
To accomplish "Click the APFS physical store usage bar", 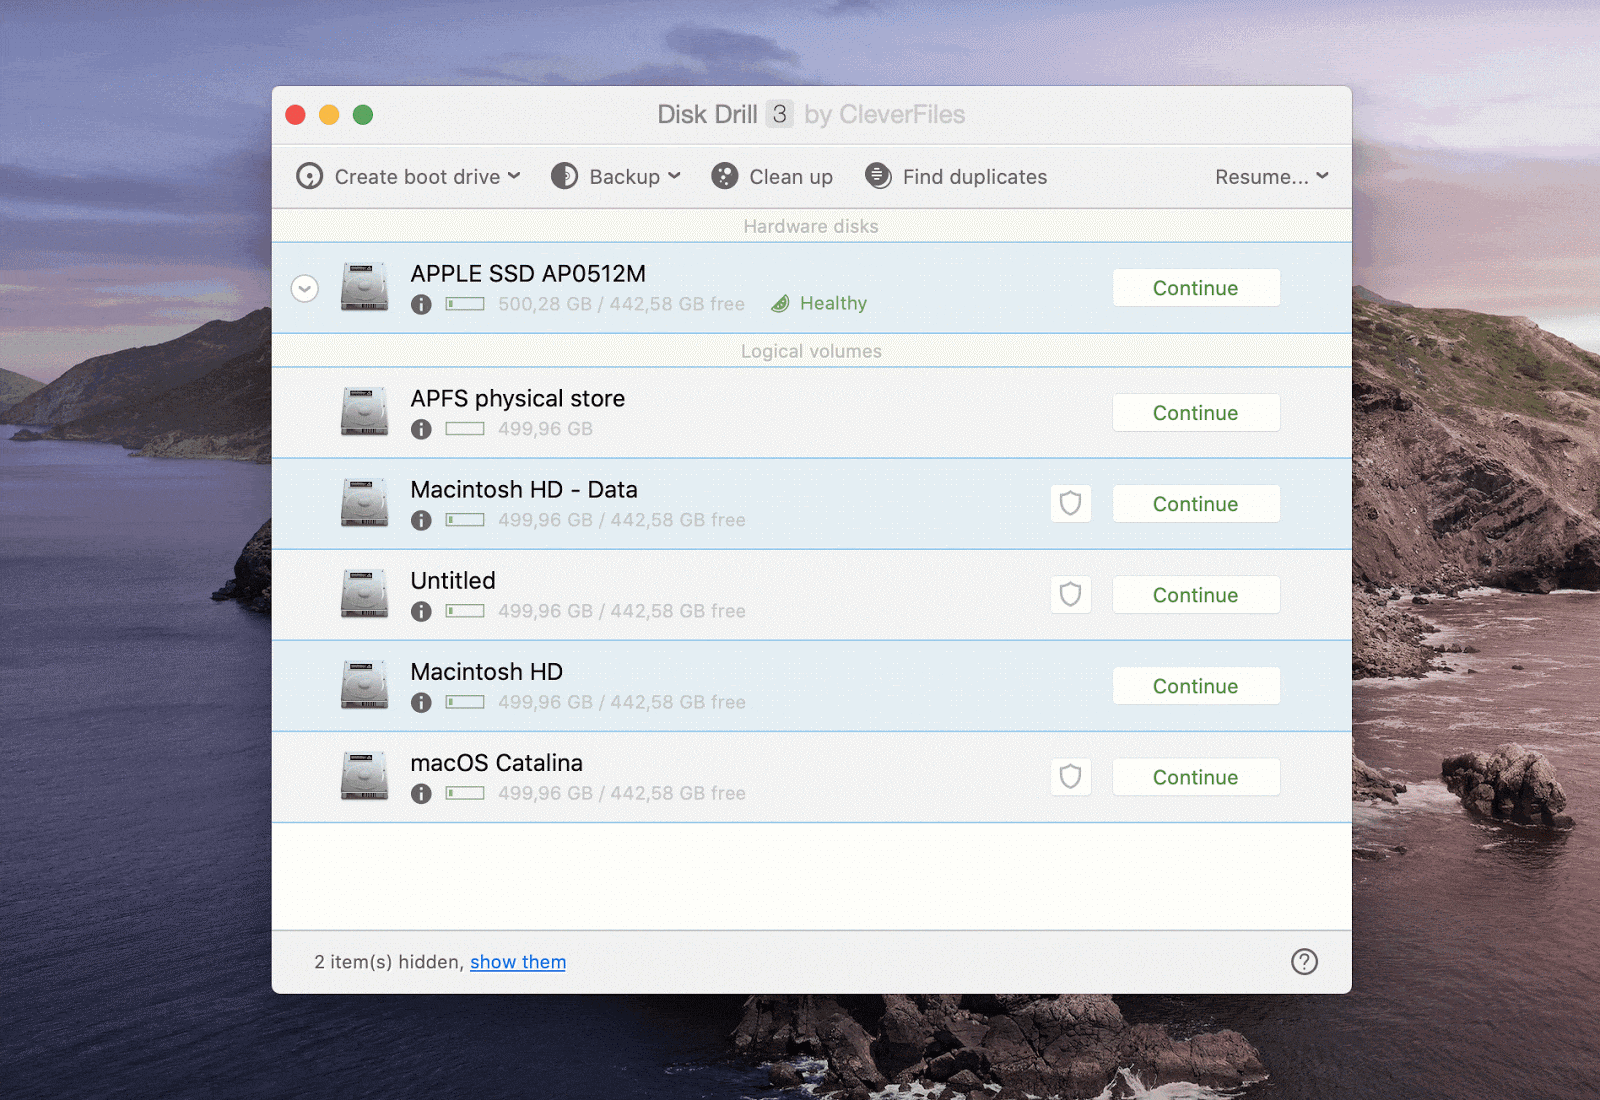I will point(465,429).
